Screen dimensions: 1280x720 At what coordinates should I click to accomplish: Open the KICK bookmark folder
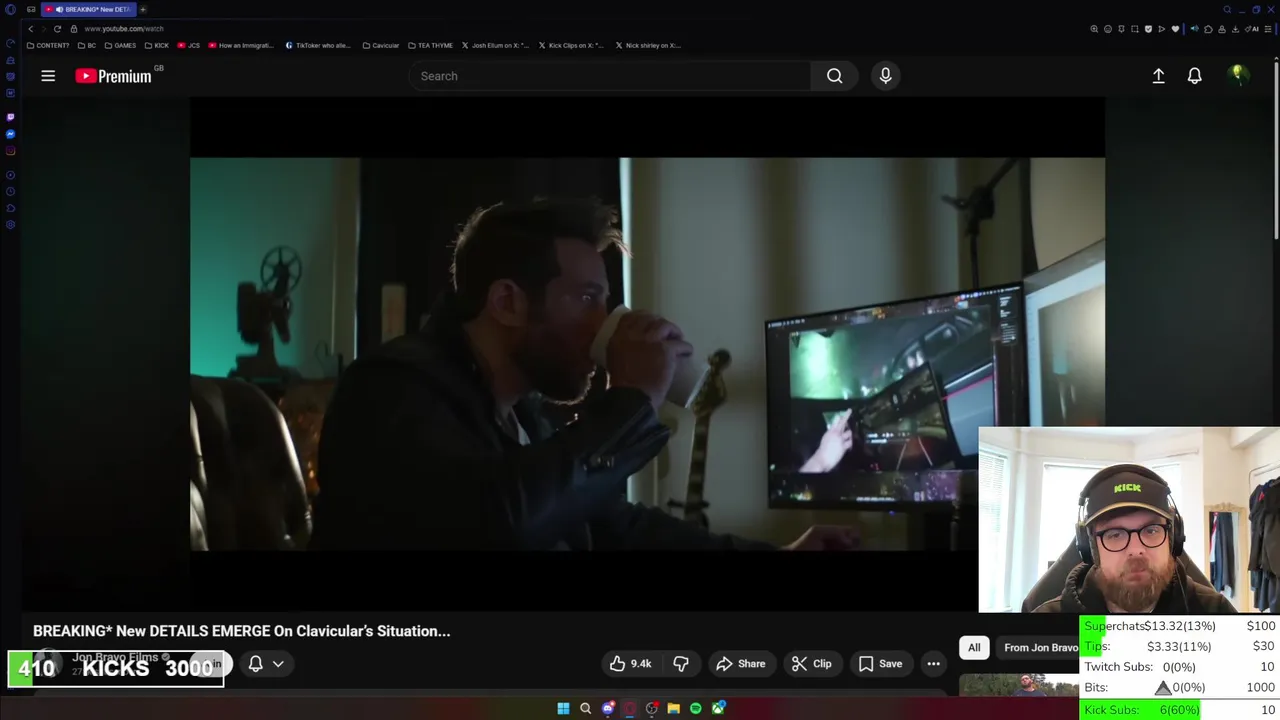[x=157, y=45]
